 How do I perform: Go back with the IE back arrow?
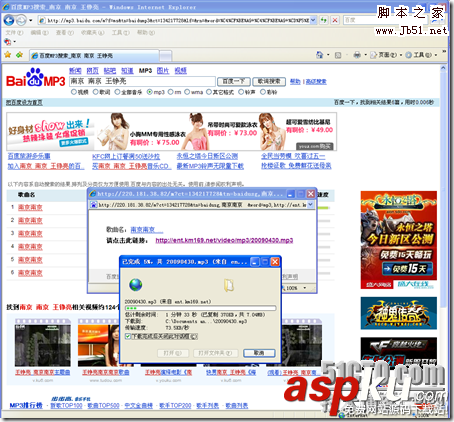click(x=9, y=20)
